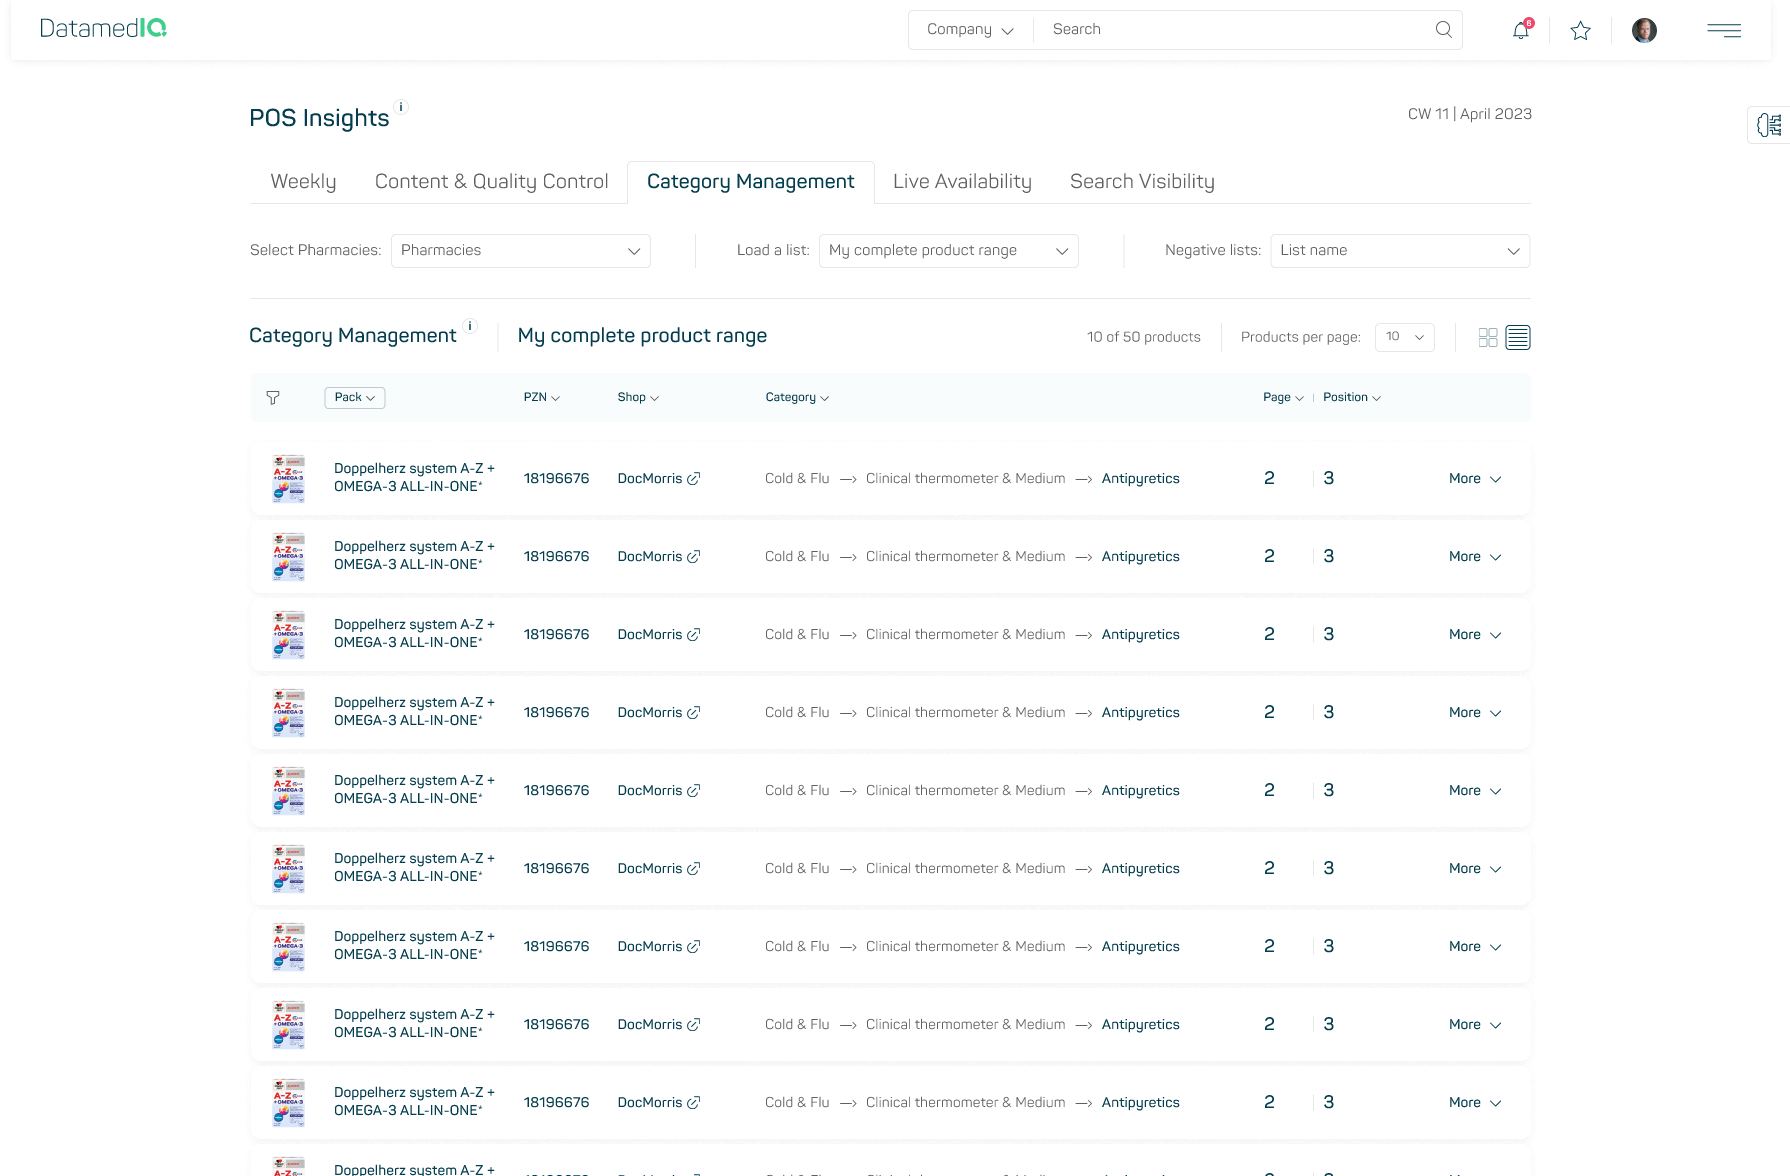This screenshot has height=1176, width=1790.
Task: Click 'Clinical thermometer & Medium' in sixth row
Action: point(965,869)
